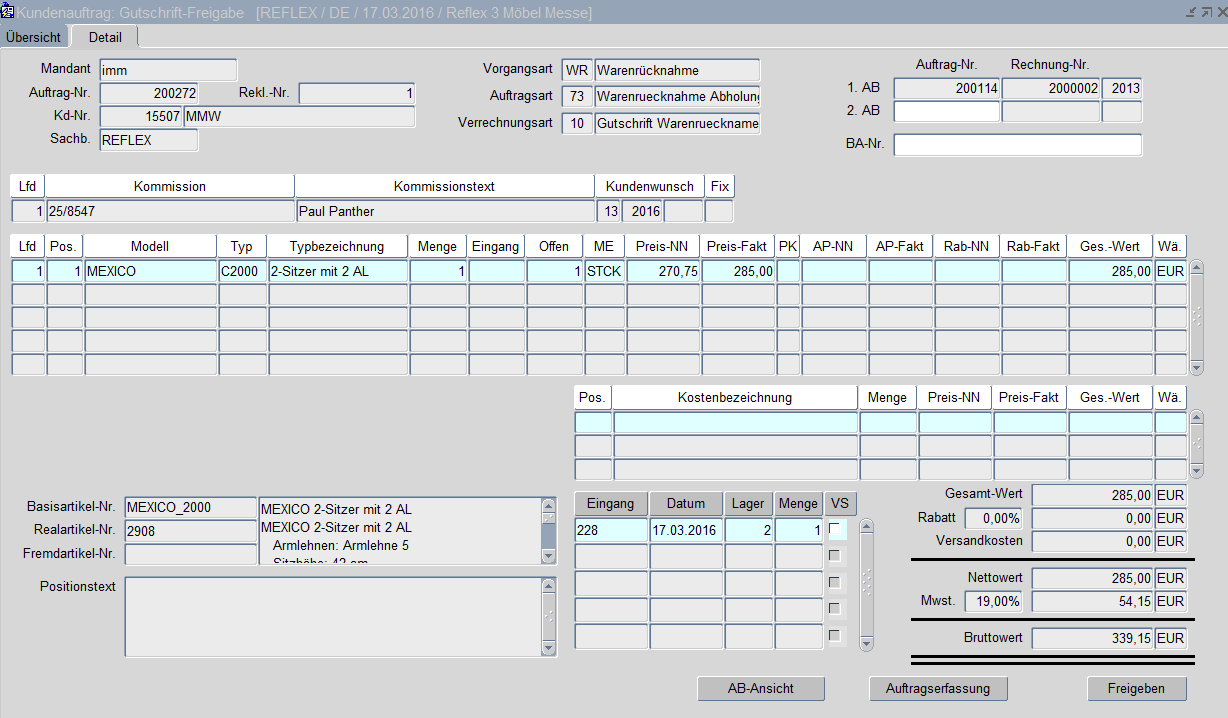The width and height of the screenshot is (1228, 718).
Task: Select the Detail tab
Action: (x=105, y=37)
